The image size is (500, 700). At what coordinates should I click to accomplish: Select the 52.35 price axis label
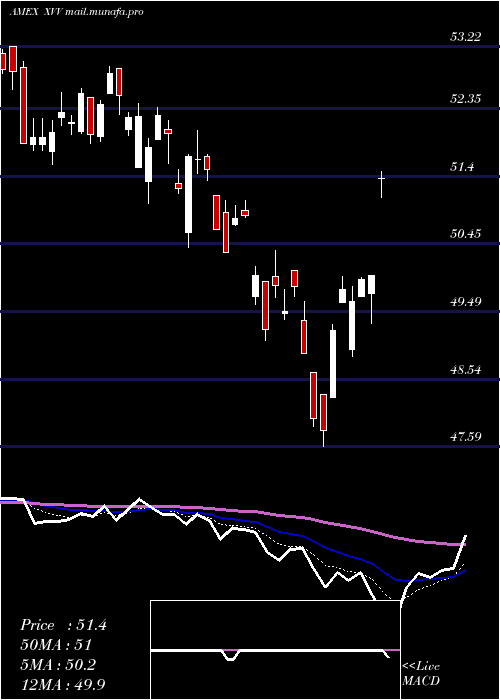coord(466,99)
